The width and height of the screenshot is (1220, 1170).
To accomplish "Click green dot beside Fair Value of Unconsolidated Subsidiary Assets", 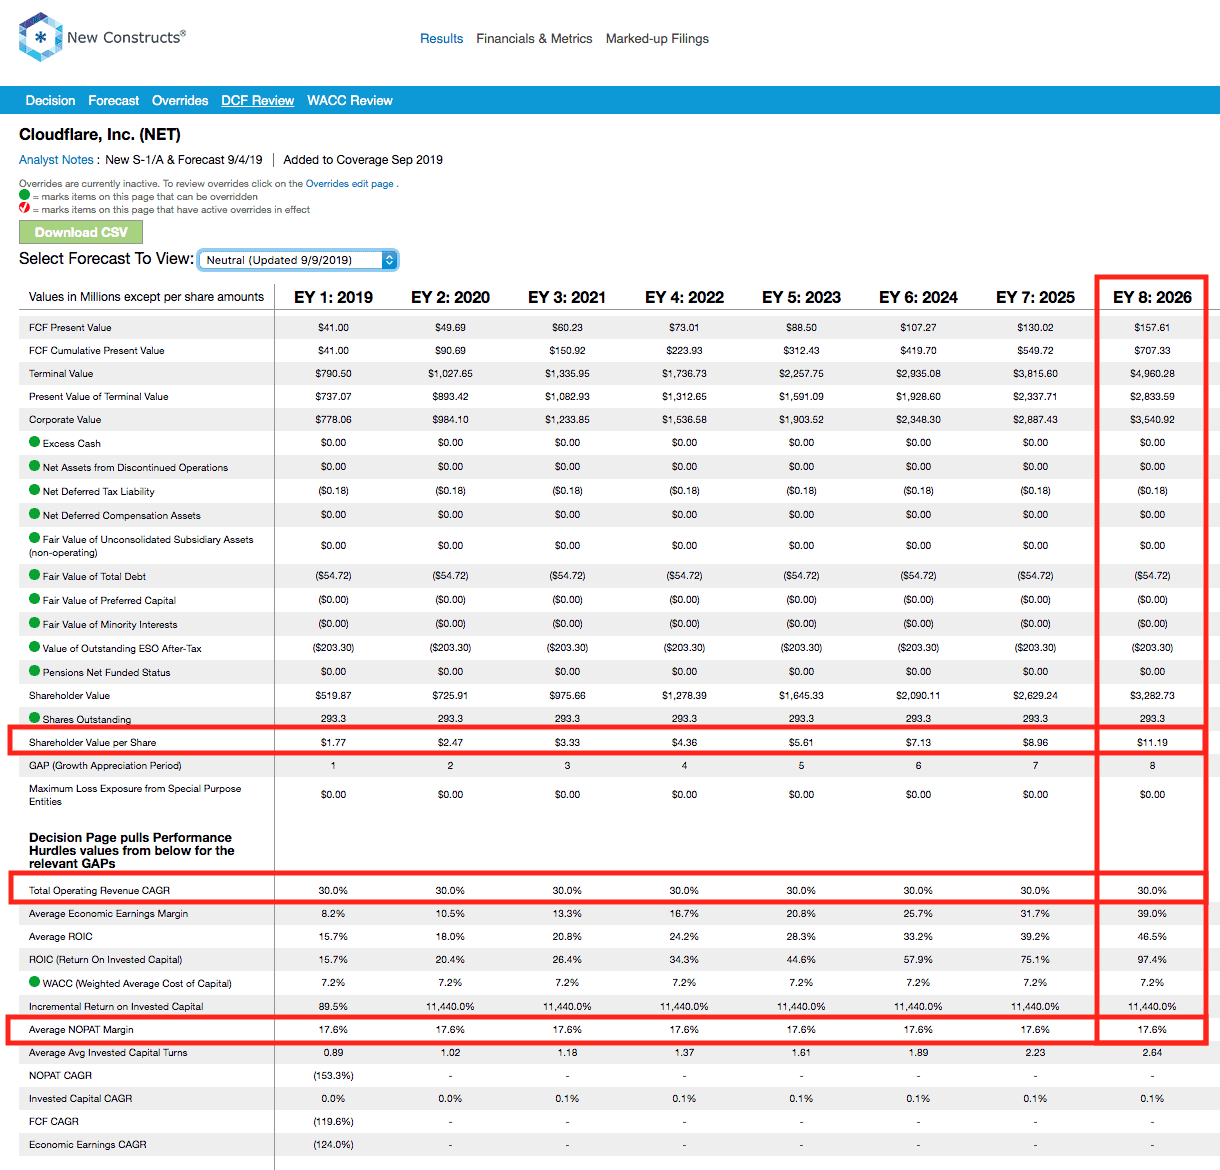I will pos(35,538).
